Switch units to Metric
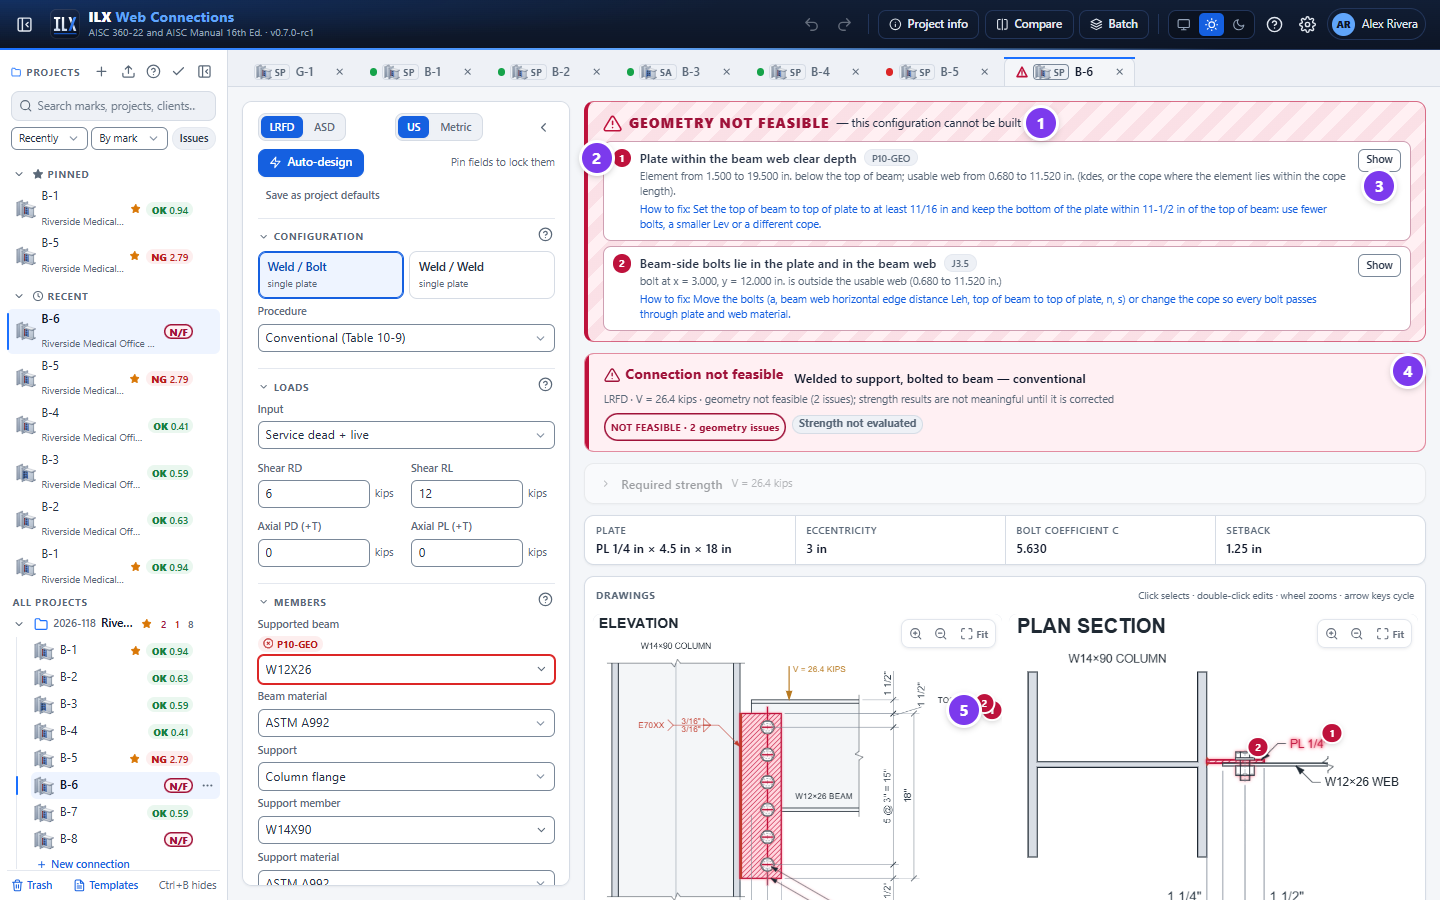This screenshot has height=900, width=1440. click(455, 127)
